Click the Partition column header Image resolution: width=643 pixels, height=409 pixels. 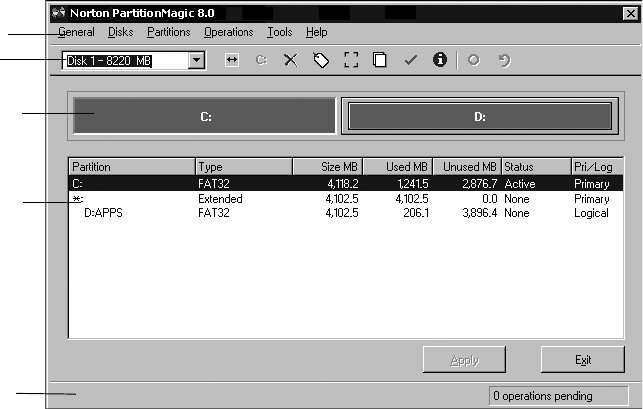tap(132, 167)
